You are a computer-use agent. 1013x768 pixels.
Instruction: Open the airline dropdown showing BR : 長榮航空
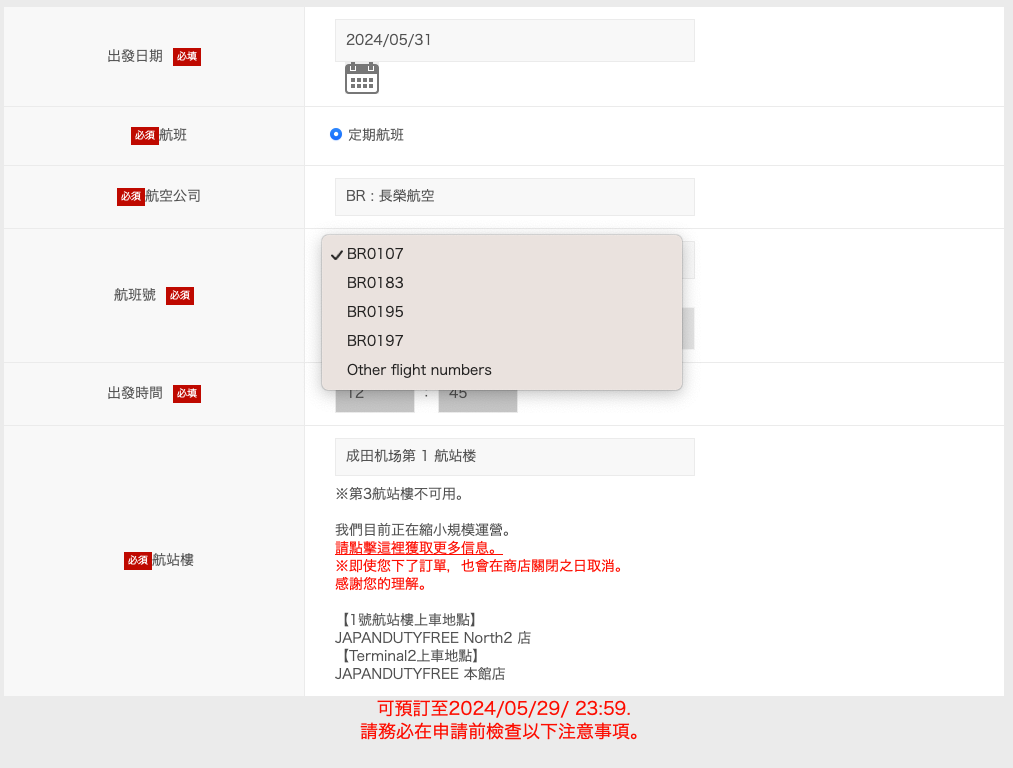pos(514,197)
